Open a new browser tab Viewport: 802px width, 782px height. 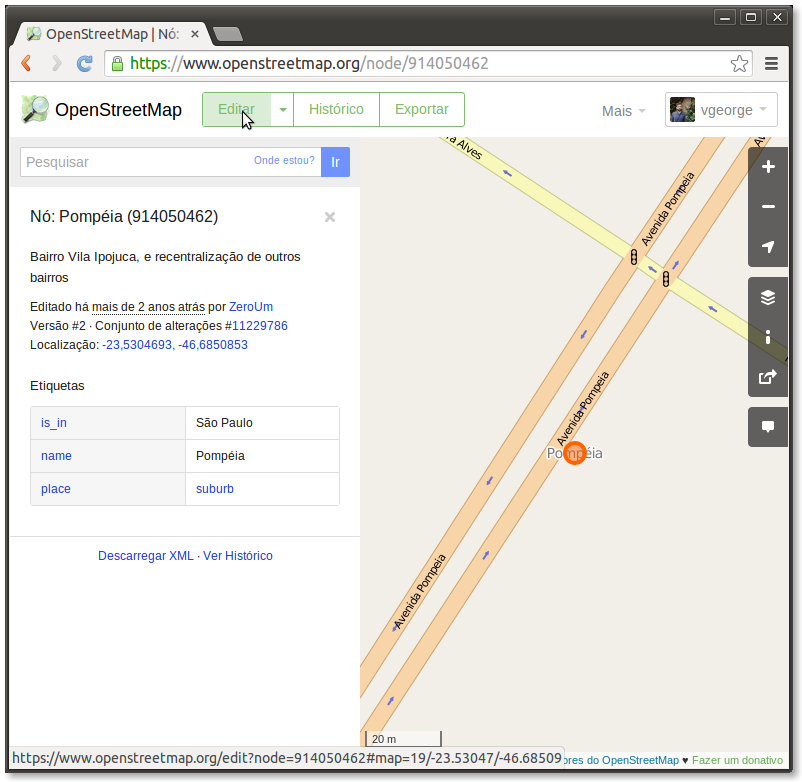coord(228,34)
